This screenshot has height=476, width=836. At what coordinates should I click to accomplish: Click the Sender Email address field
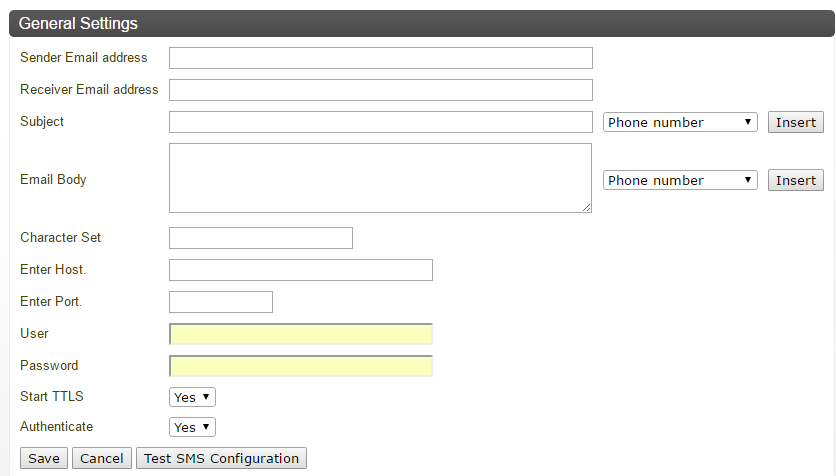point(380,58)
